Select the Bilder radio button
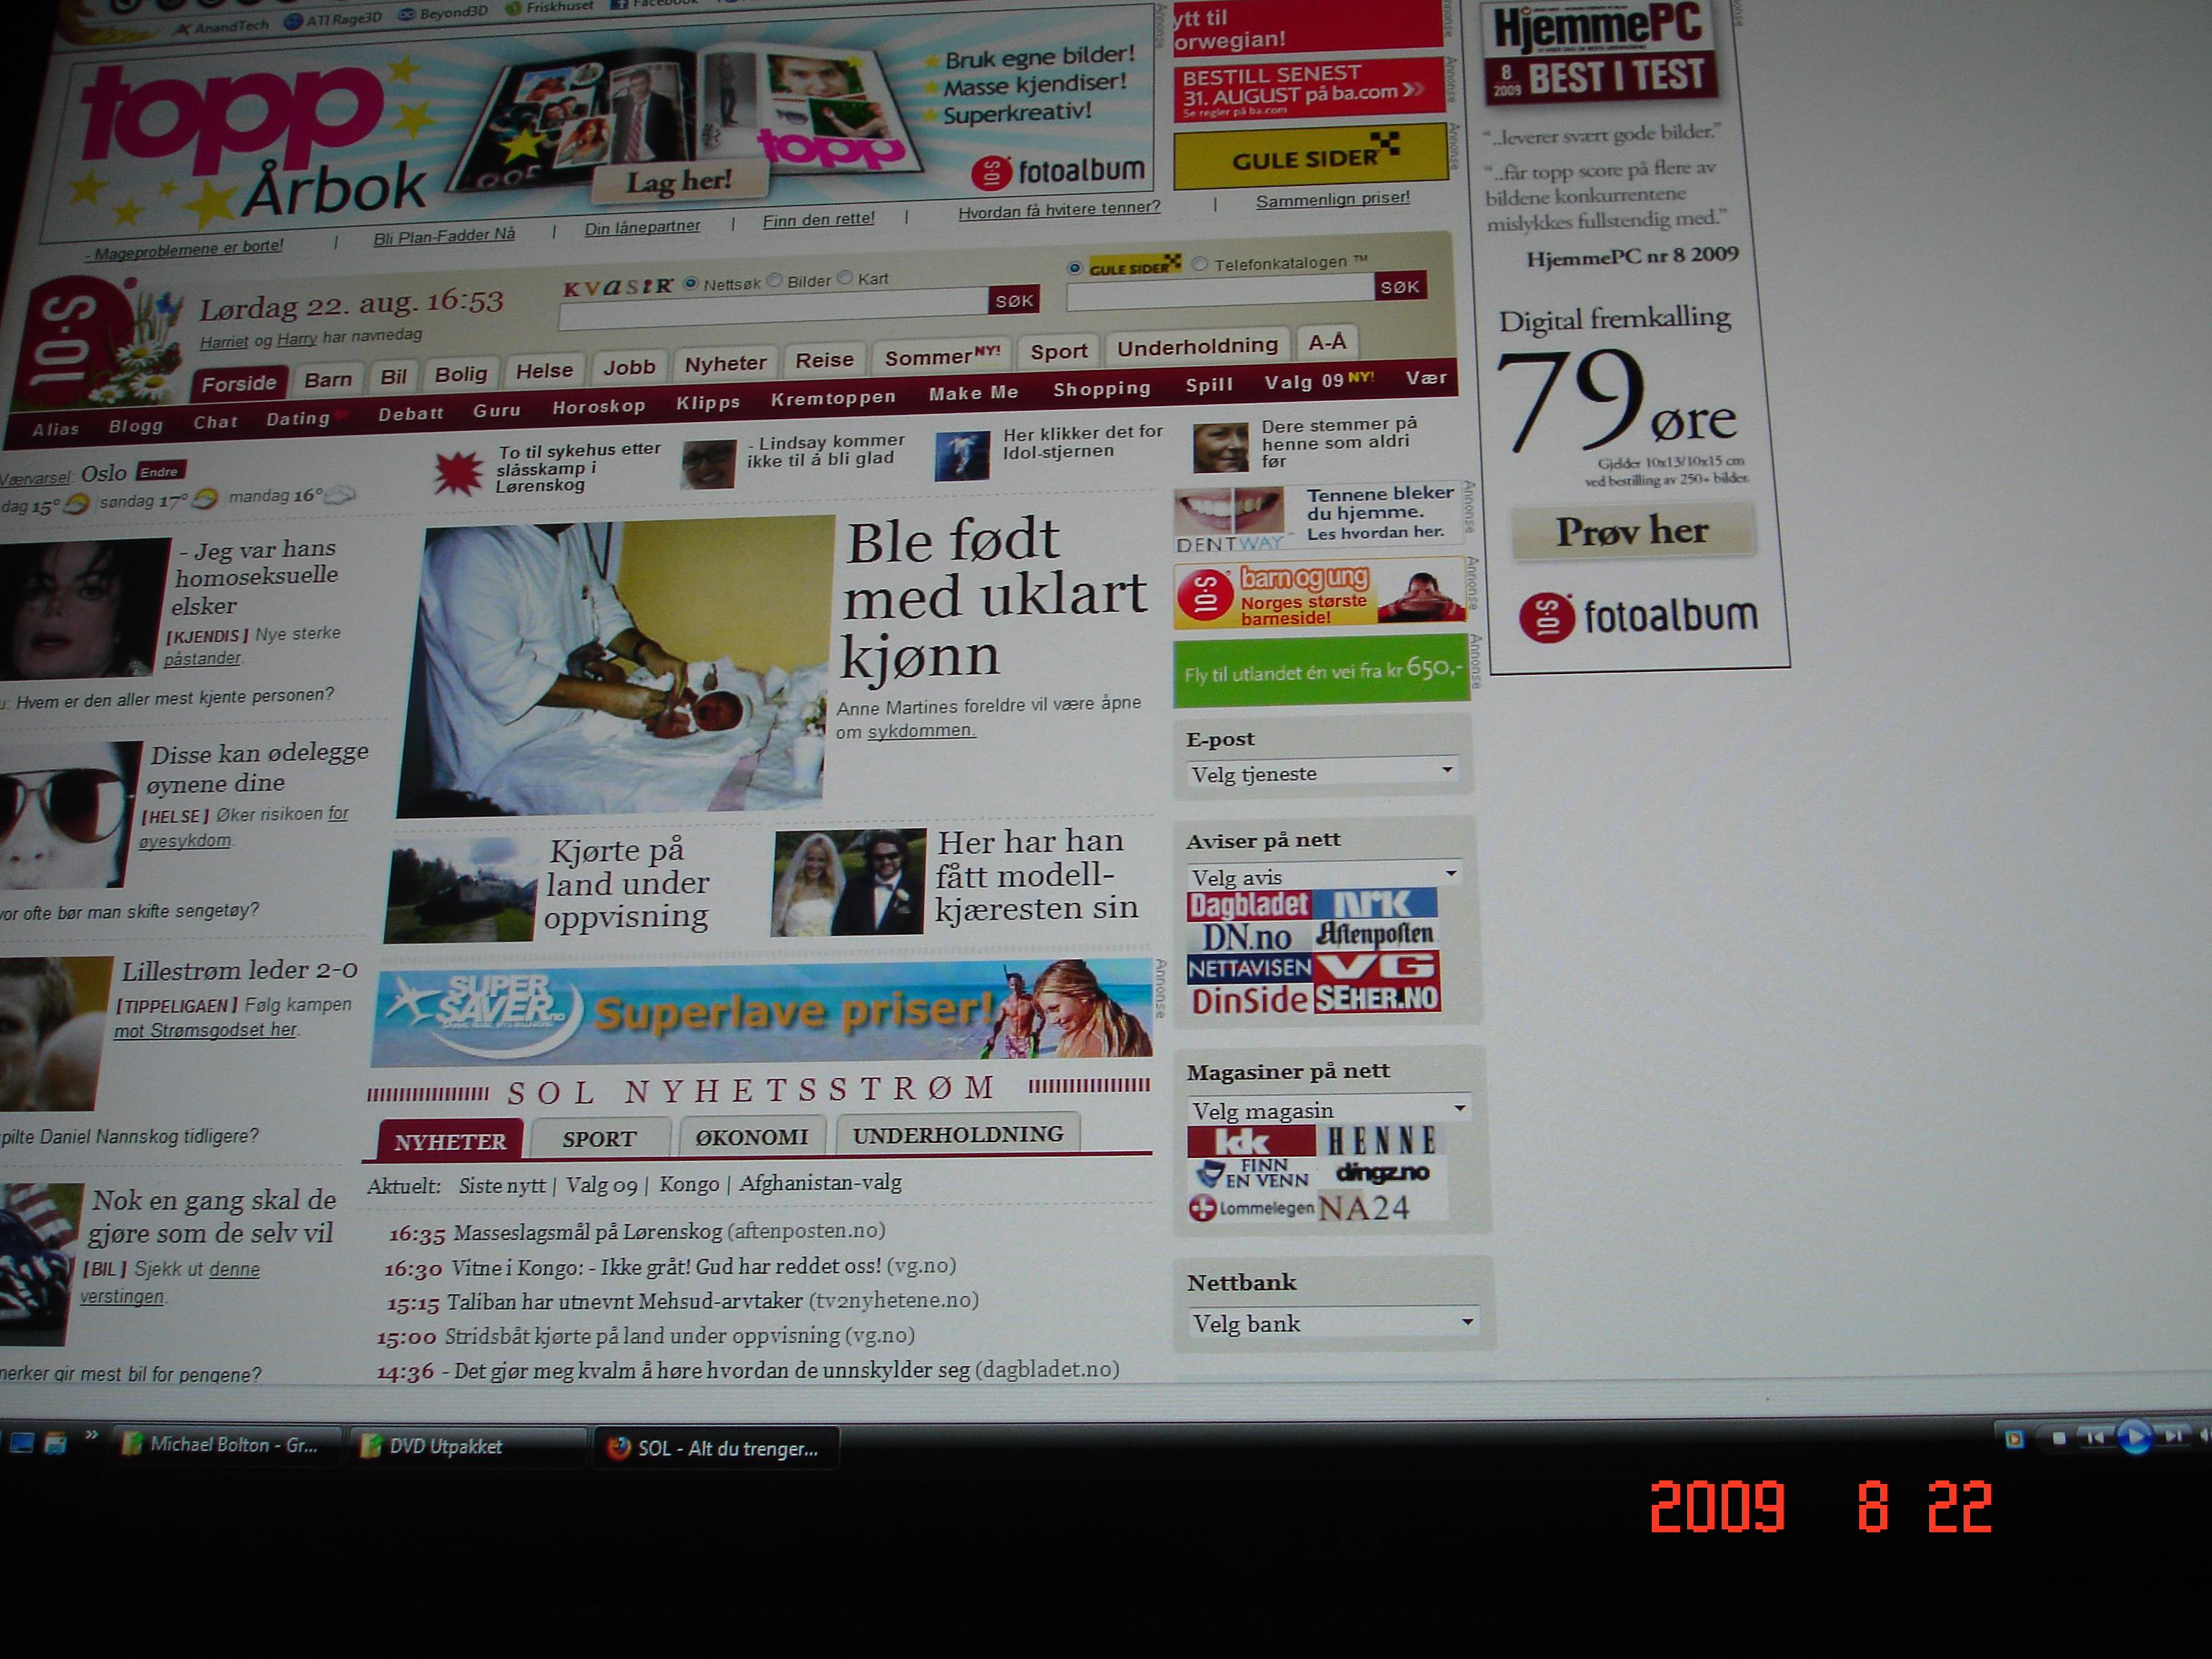This screenshot has height=1659, width=2212. [774, 281]
